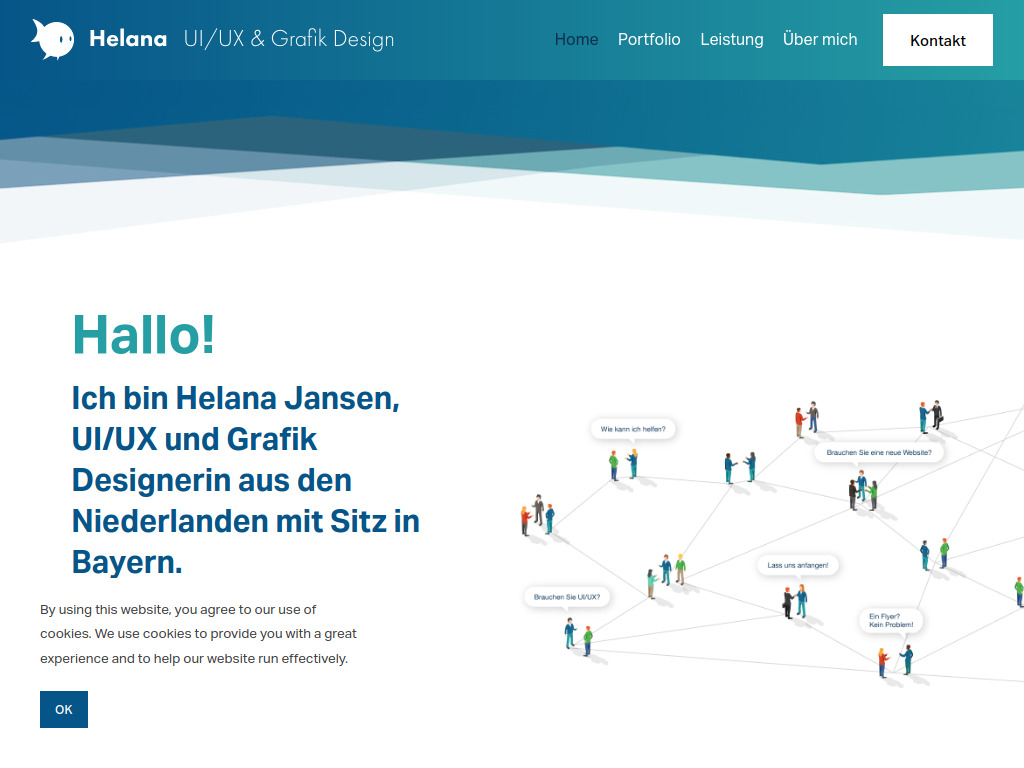Open the Portfolio navigation item
Viewport: 1024px width, 768px height.
coord(649,40)
